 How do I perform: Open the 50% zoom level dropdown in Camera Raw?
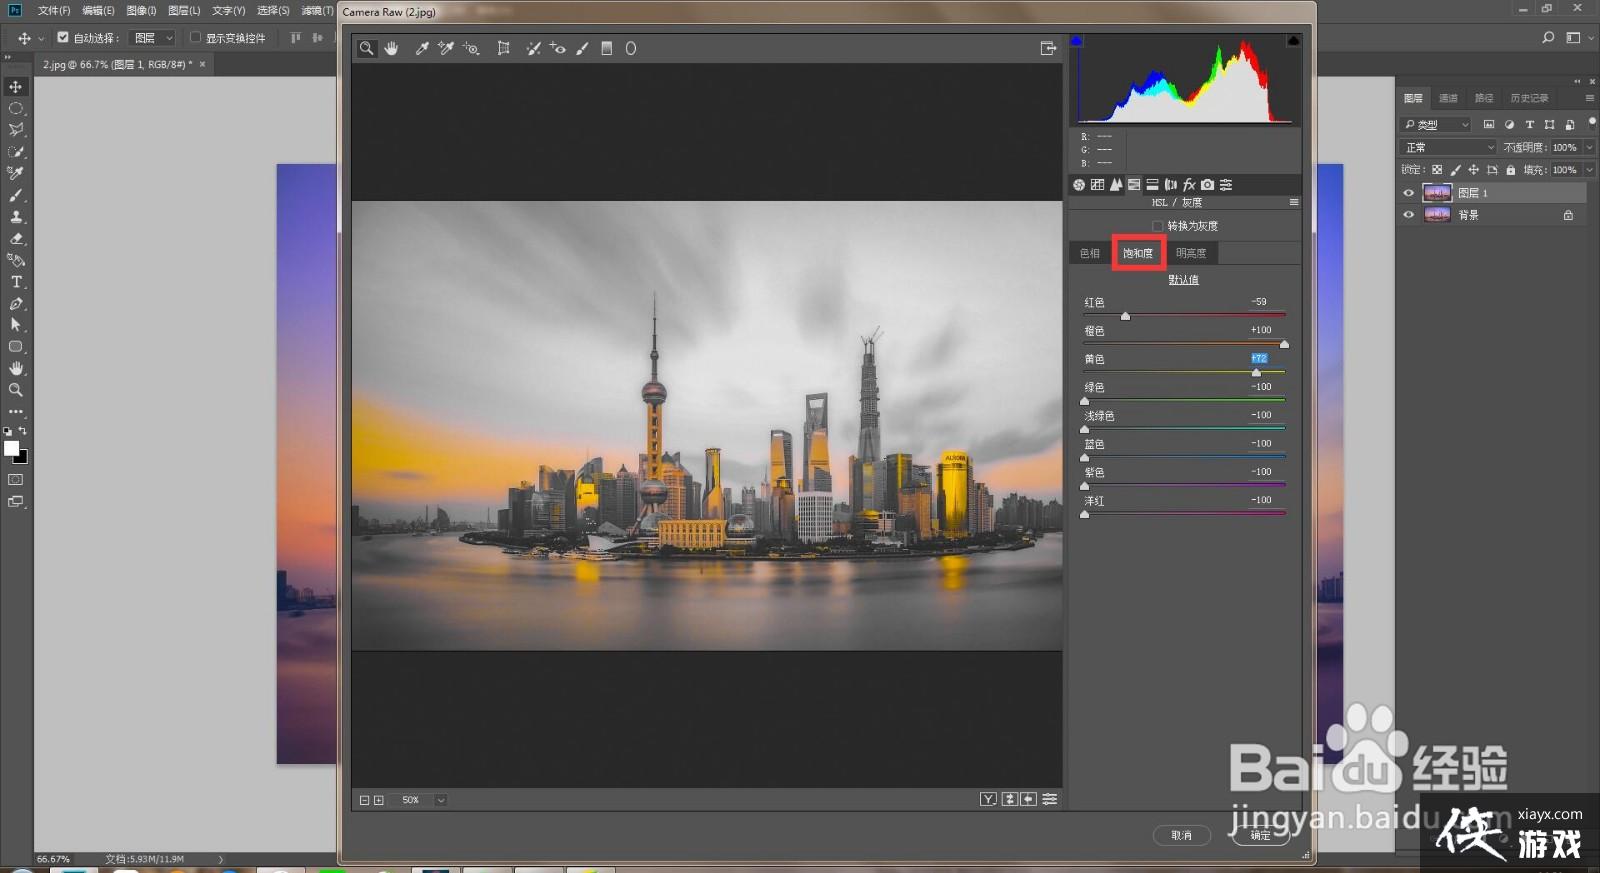[440, 800]
